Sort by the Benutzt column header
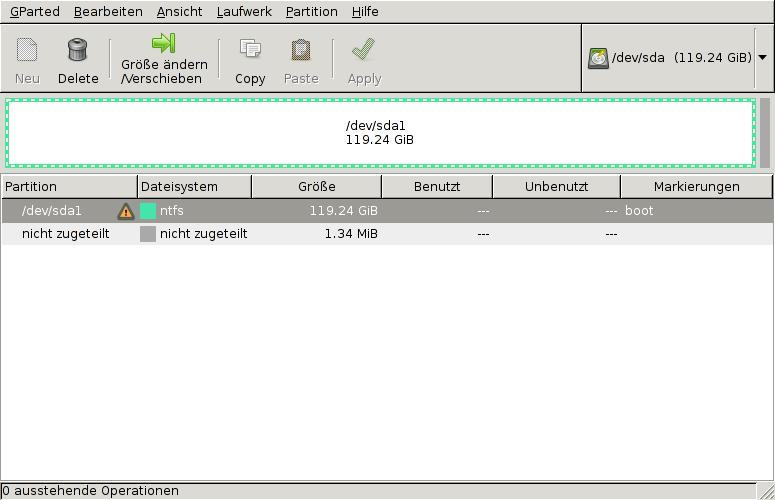775x500 pixels. [x=437, y=187]
